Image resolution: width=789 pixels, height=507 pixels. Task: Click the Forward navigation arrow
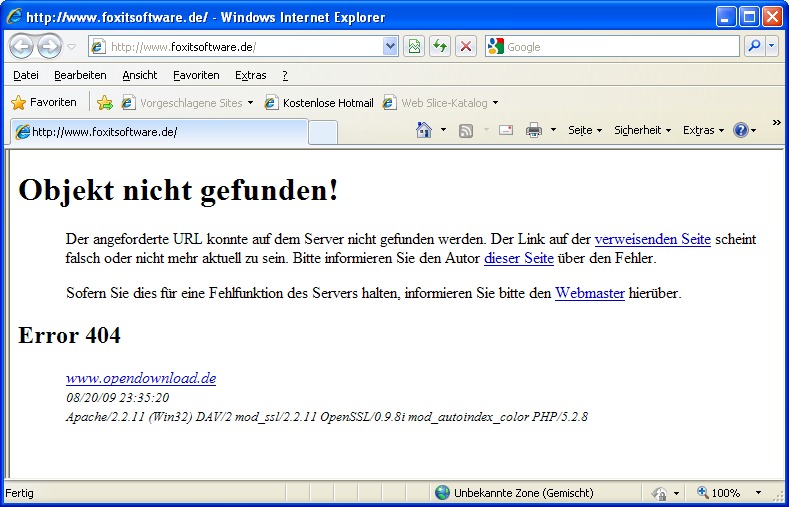[49, 47]
